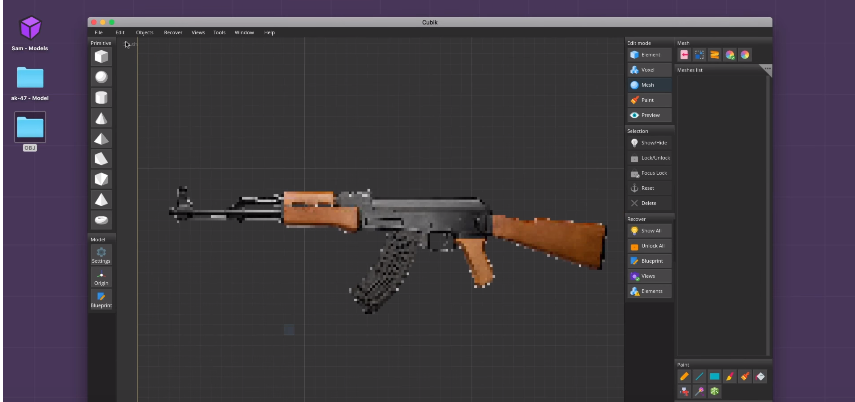
Task: Toggle Show/Hide for selection
Action: tap(649, 143)
